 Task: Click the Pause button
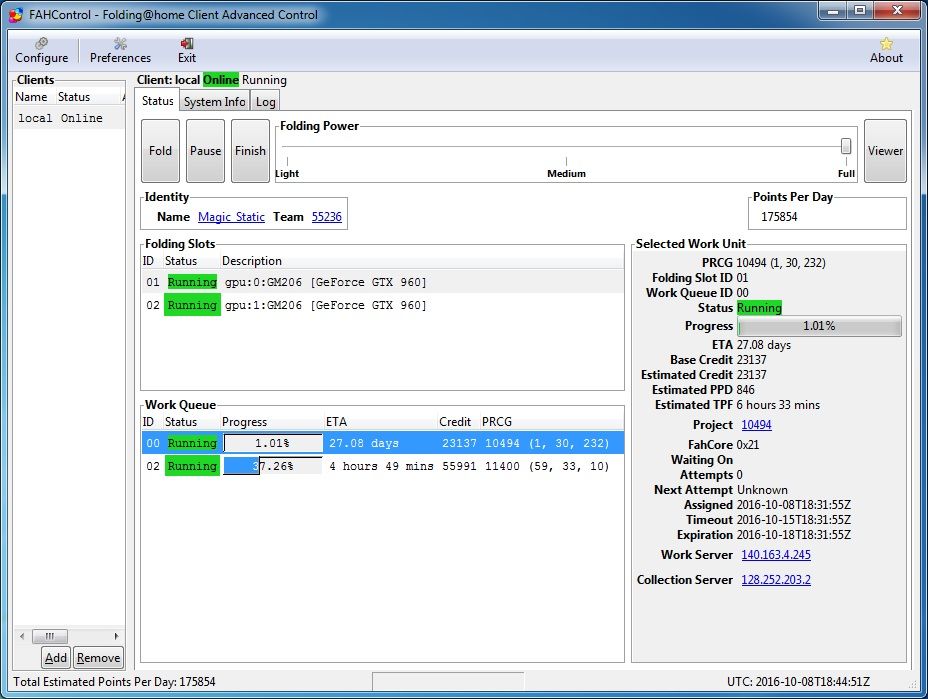(x=205, y=151)
